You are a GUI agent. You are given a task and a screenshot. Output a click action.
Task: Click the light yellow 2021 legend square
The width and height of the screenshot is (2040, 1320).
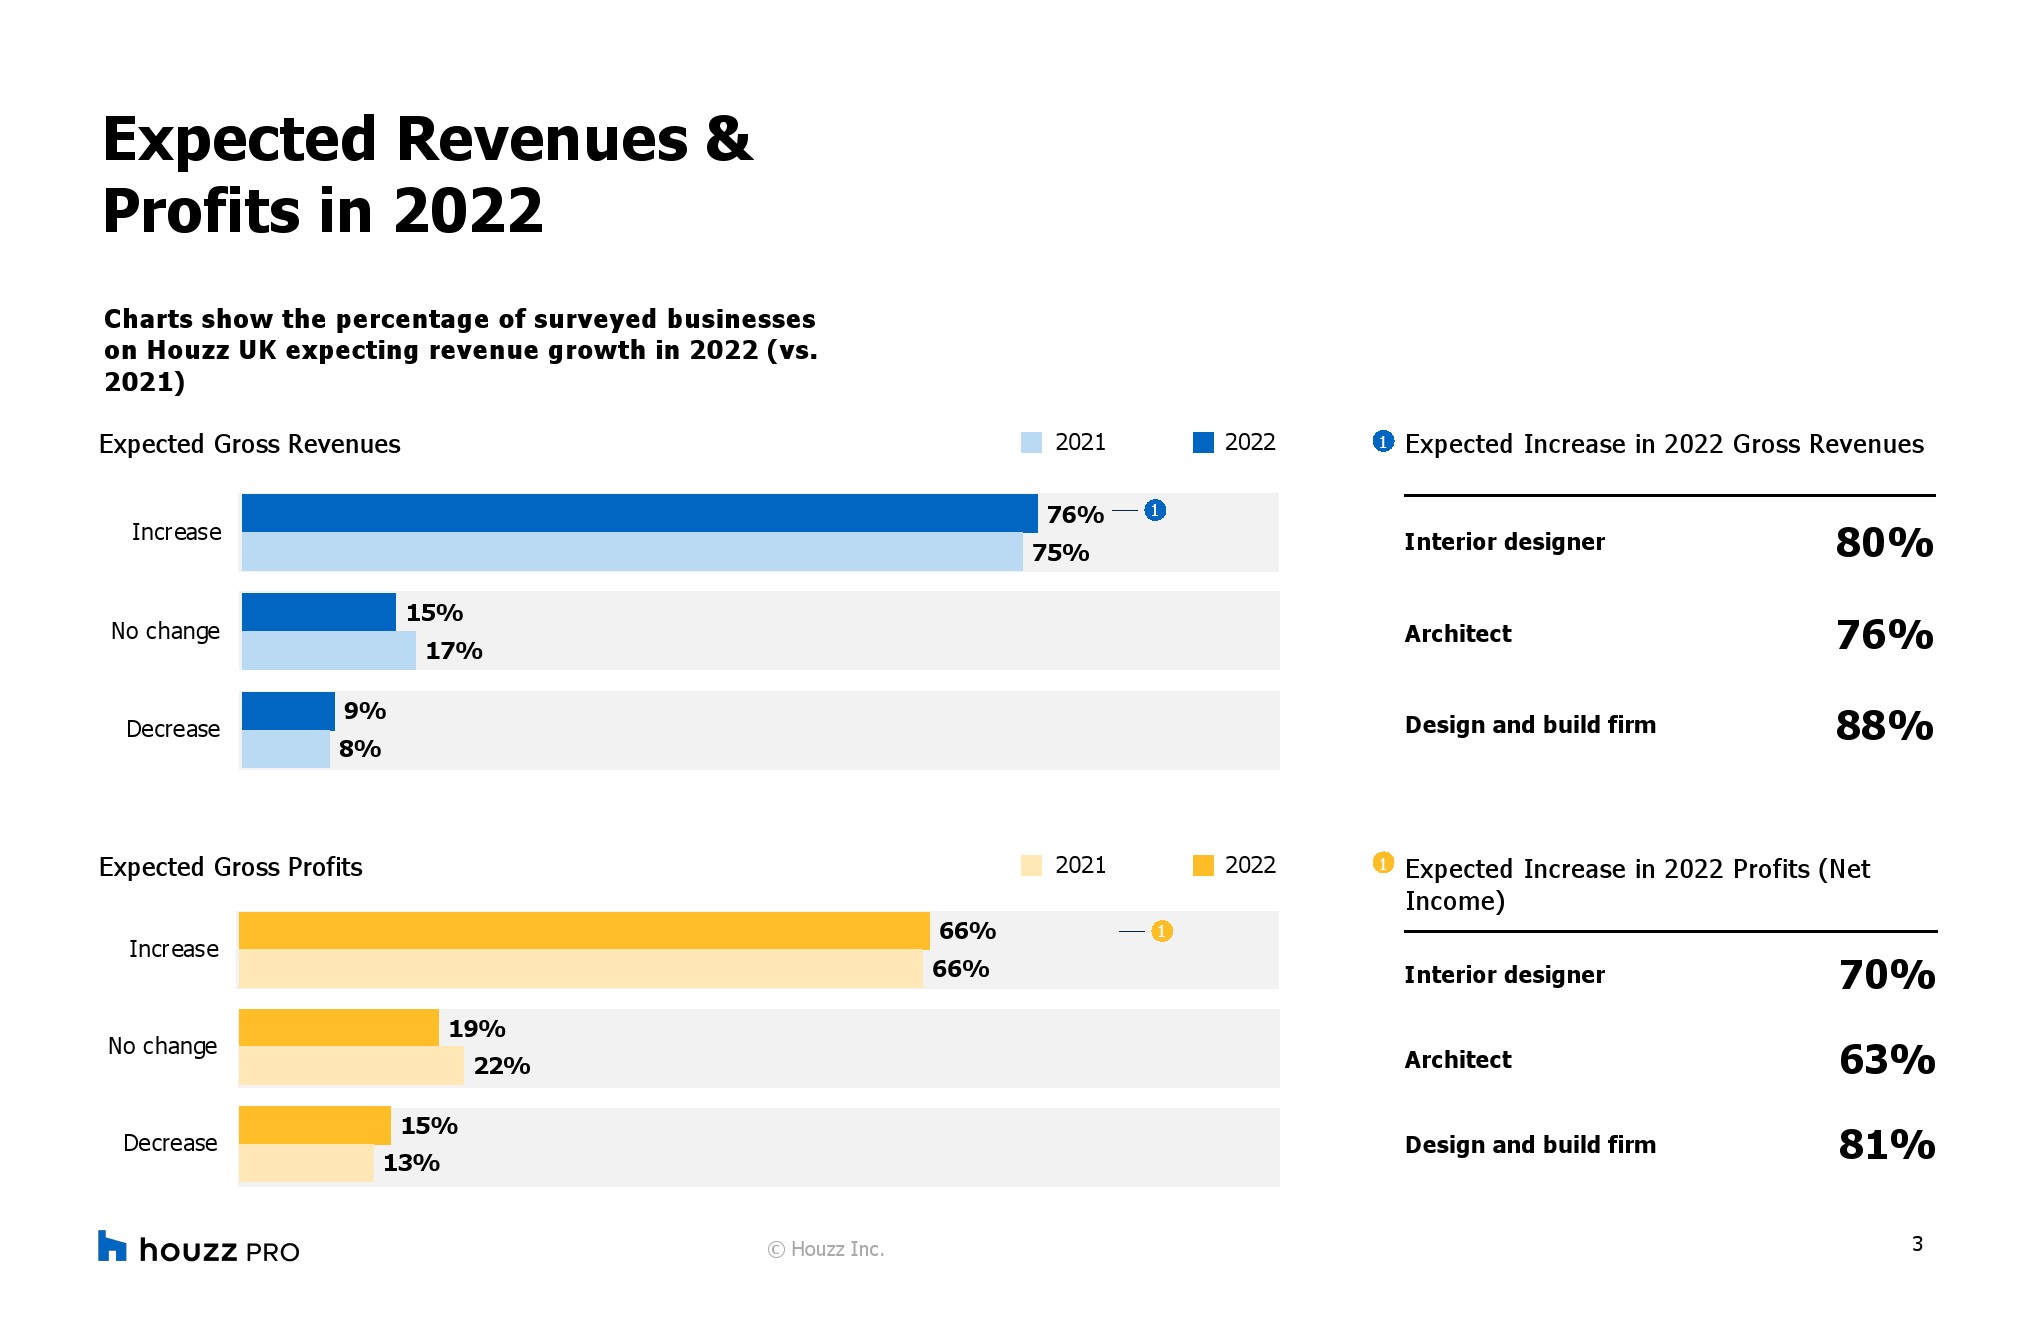pos(1031,866)
